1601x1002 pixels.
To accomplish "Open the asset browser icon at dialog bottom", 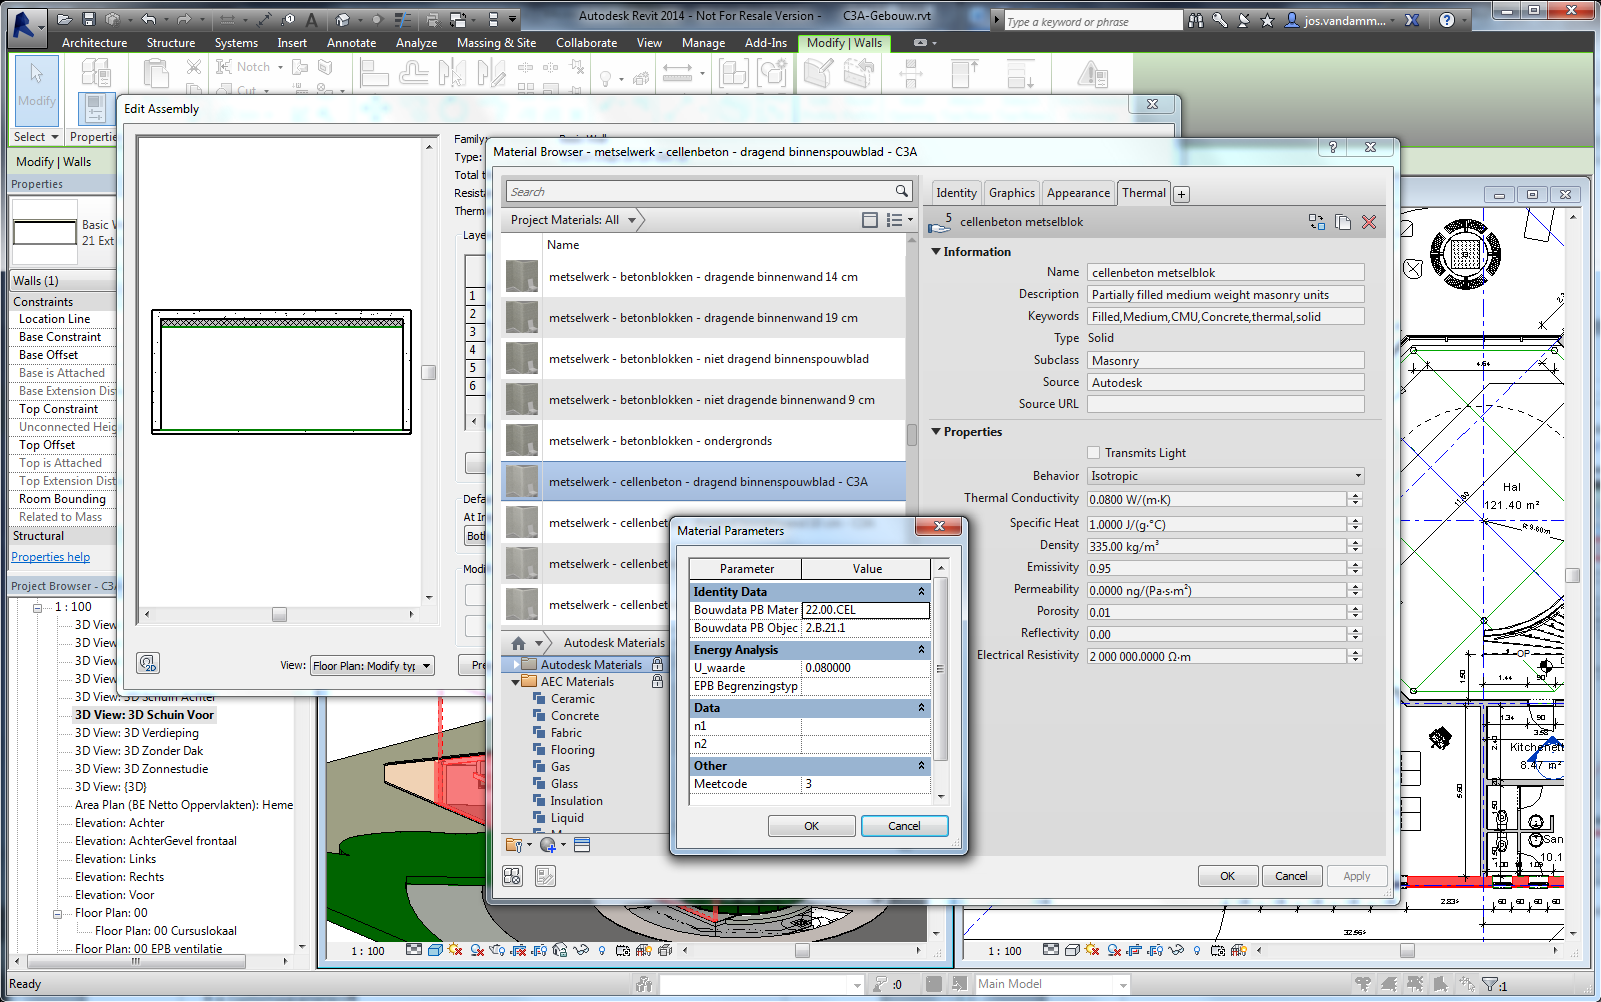I will point(512,876).
